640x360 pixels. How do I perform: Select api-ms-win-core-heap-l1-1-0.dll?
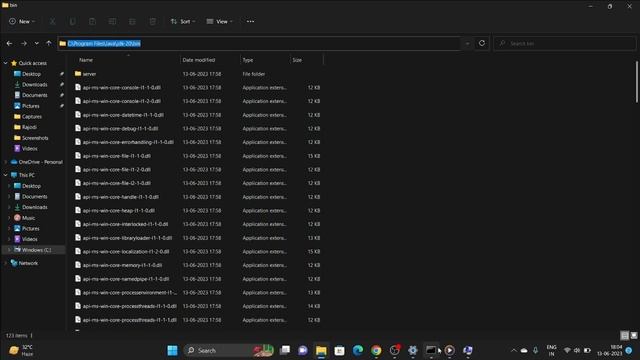tap(118, 211)
